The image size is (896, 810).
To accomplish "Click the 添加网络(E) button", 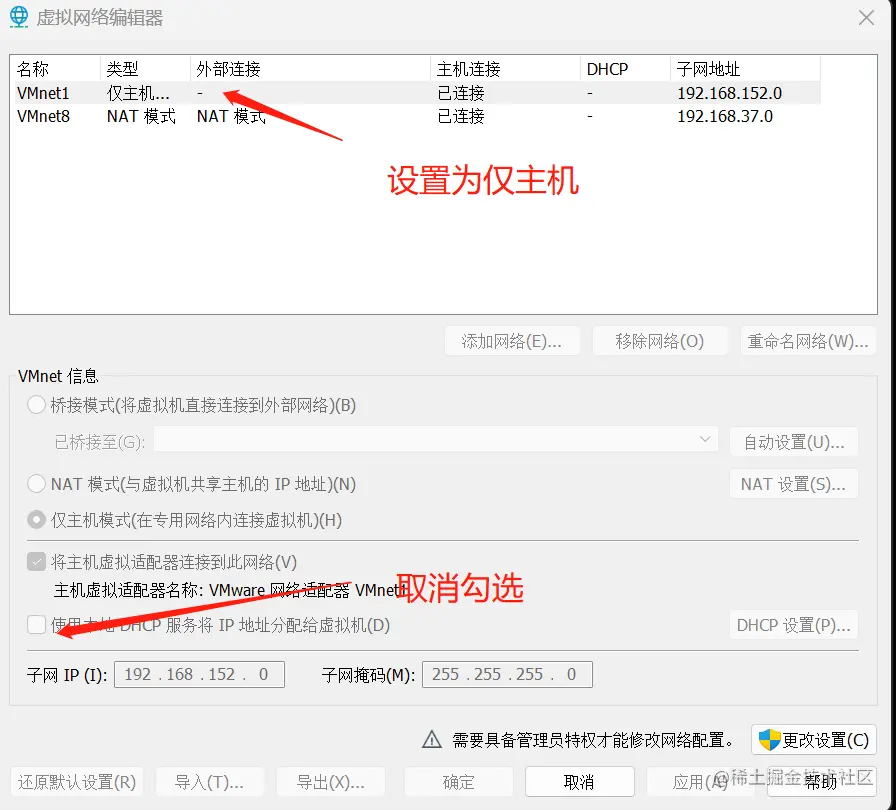I will click(x=512, y=340).
